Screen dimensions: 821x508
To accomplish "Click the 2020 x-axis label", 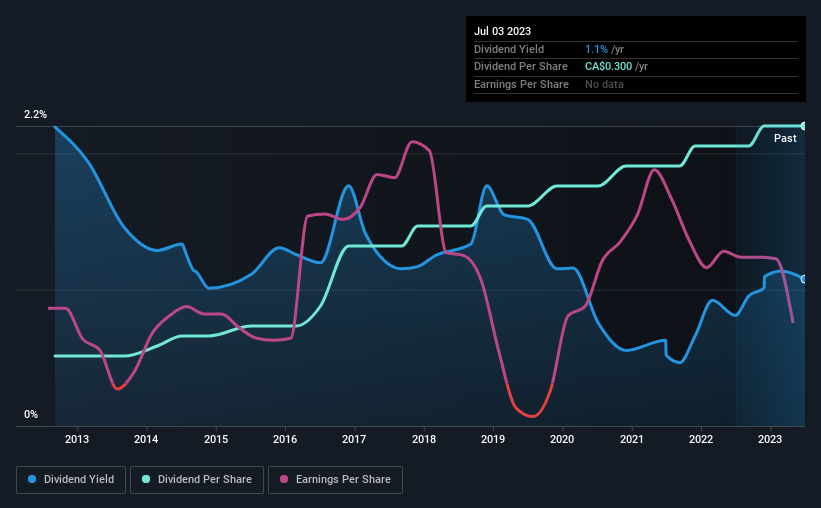I will coord(562,439).
